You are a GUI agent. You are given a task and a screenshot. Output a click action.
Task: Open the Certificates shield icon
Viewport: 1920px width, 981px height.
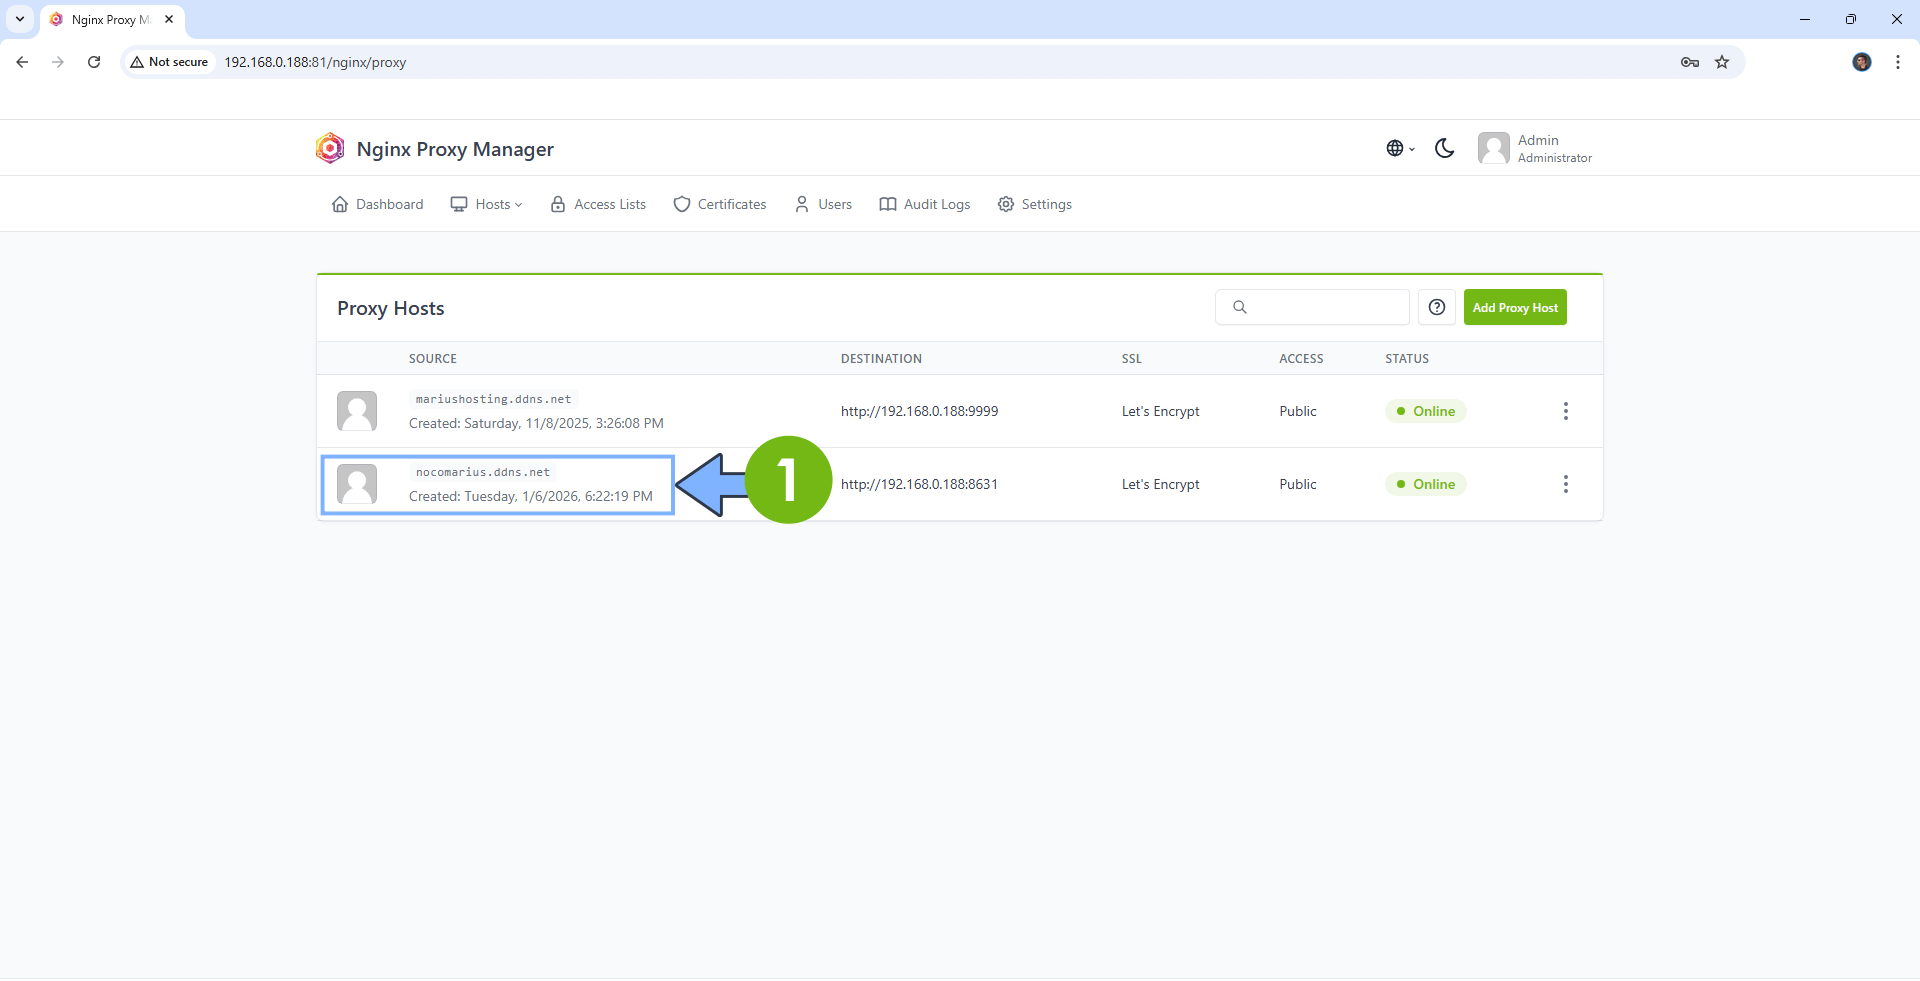[x=681, y=204]
